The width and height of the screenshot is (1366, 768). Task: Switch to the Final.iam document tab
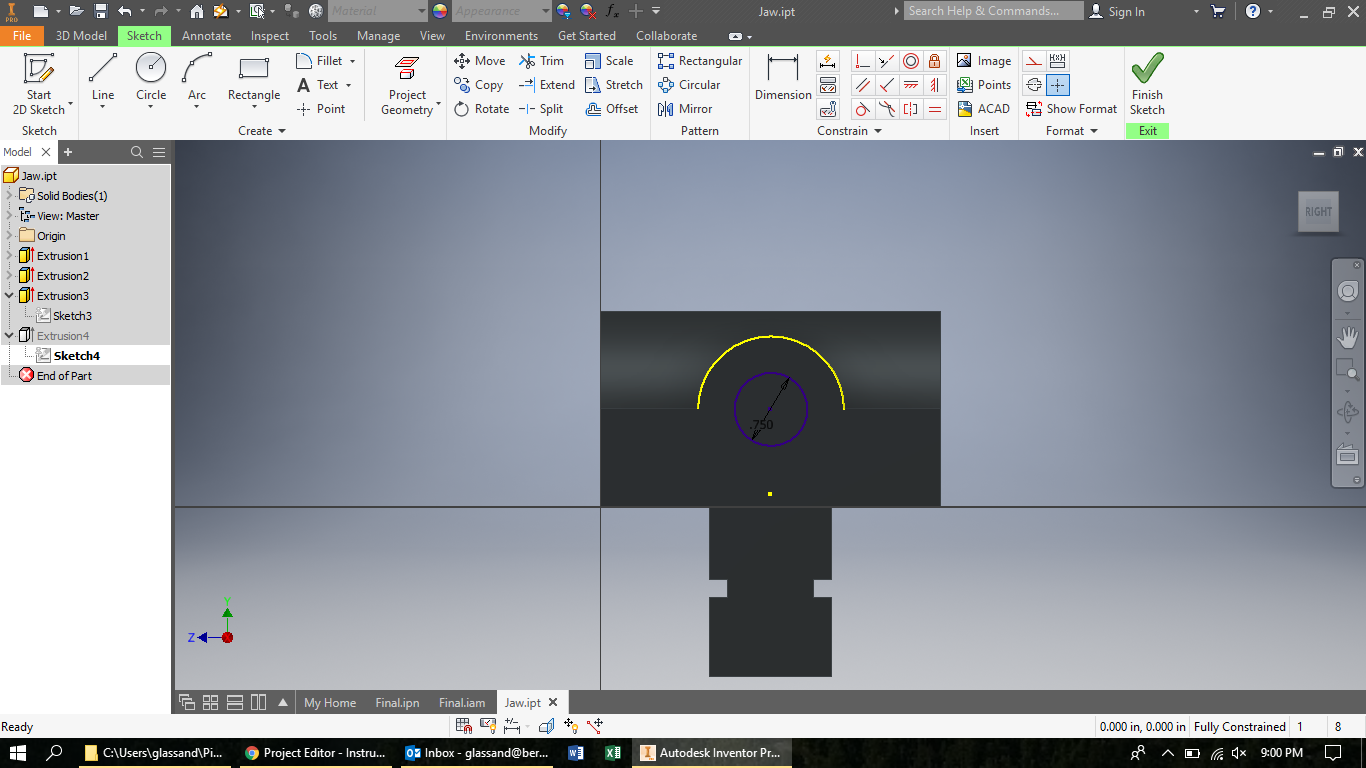pyautogui.click(x=462, y=703)
